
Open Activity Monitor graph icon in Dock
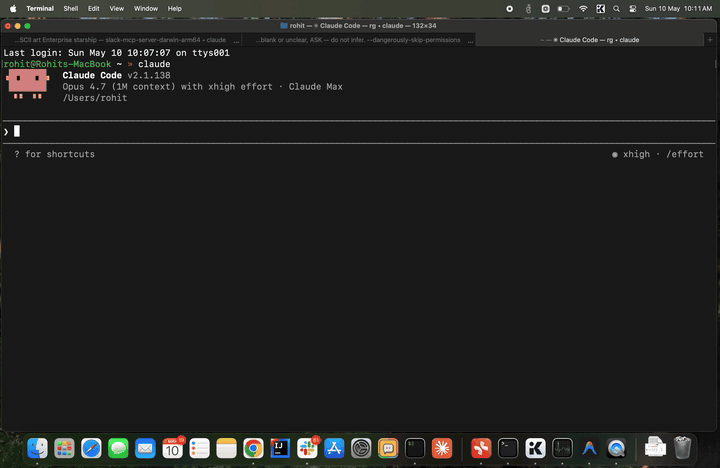[562, 448]
